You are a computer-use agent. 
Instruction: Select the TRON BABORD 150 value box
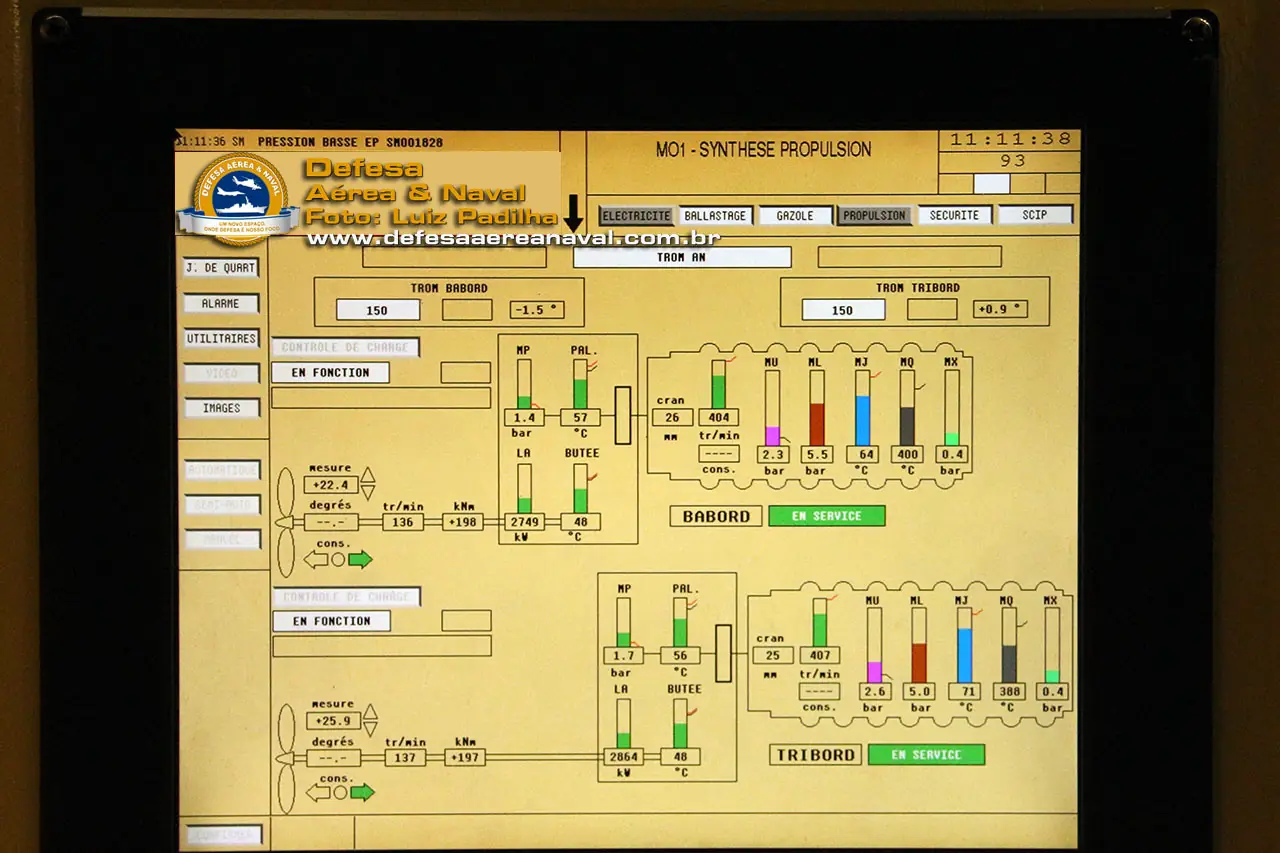[x=378, y=310]
